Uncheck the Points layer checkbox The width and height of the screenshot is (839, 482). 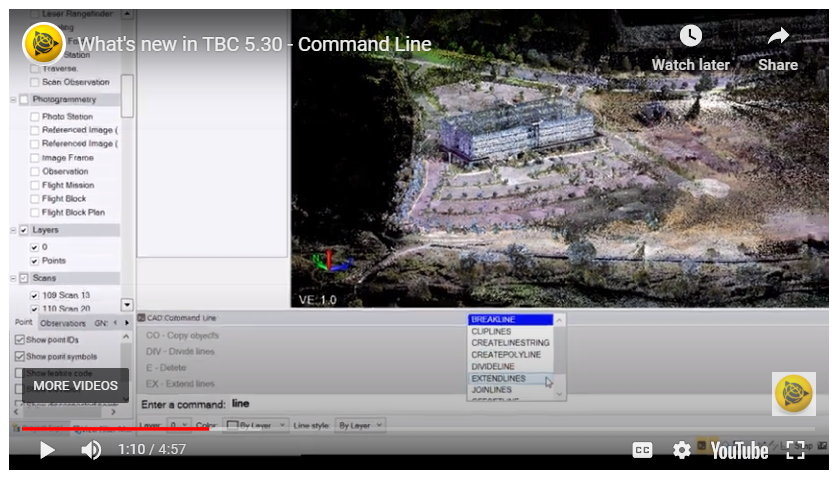(35, 261)
